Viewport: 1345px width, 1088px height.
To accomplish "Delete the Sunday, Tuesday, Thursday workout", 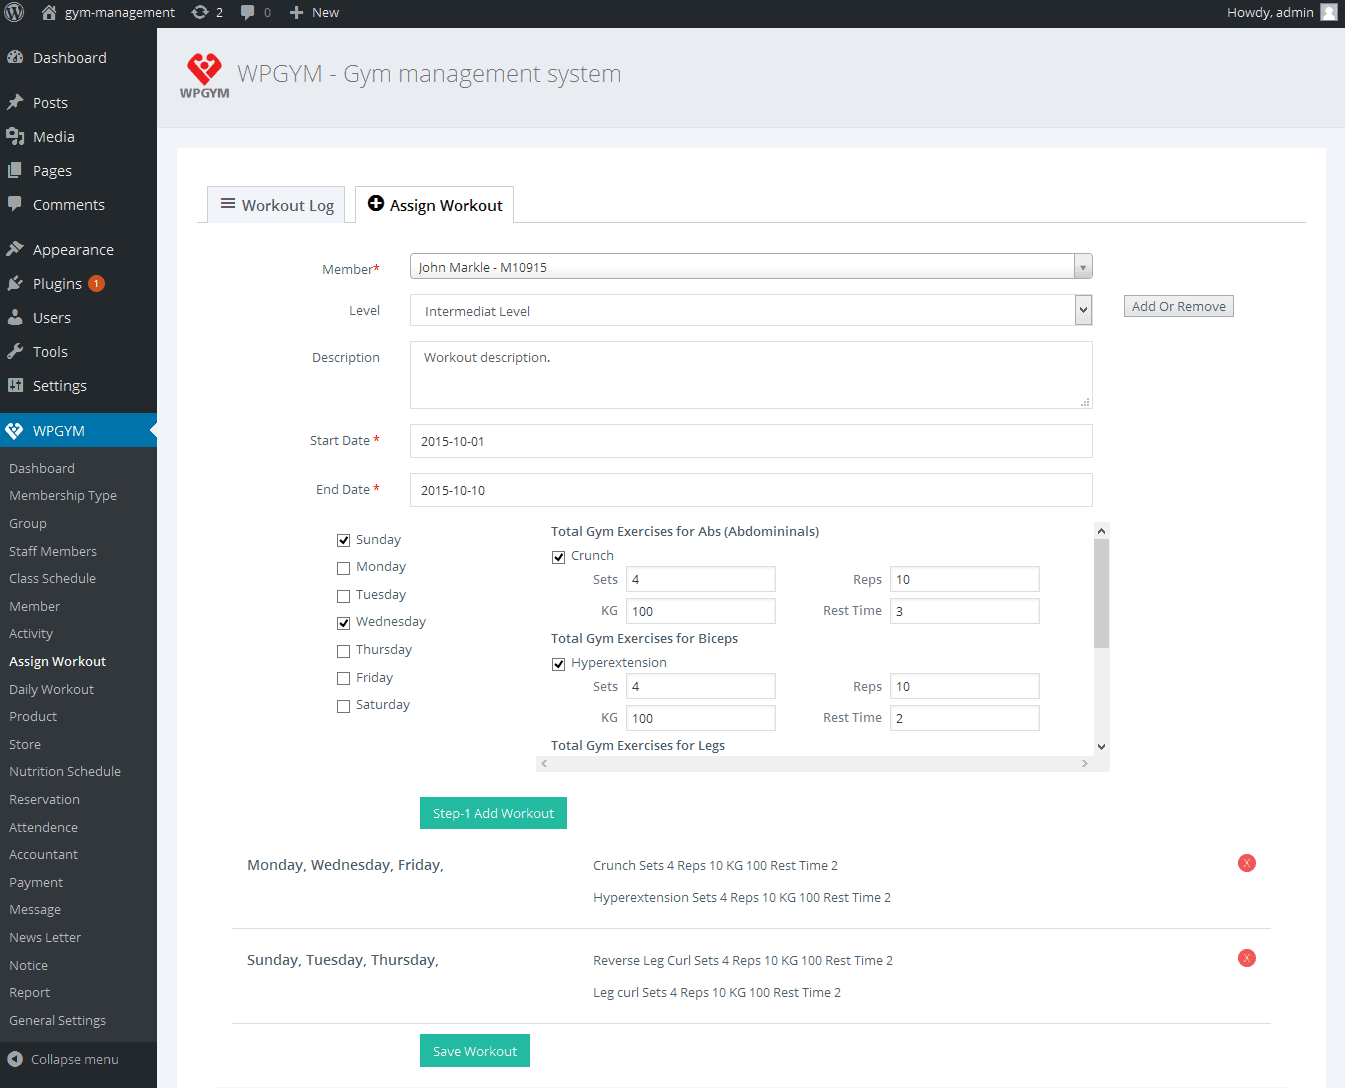I will point(1247,958).
